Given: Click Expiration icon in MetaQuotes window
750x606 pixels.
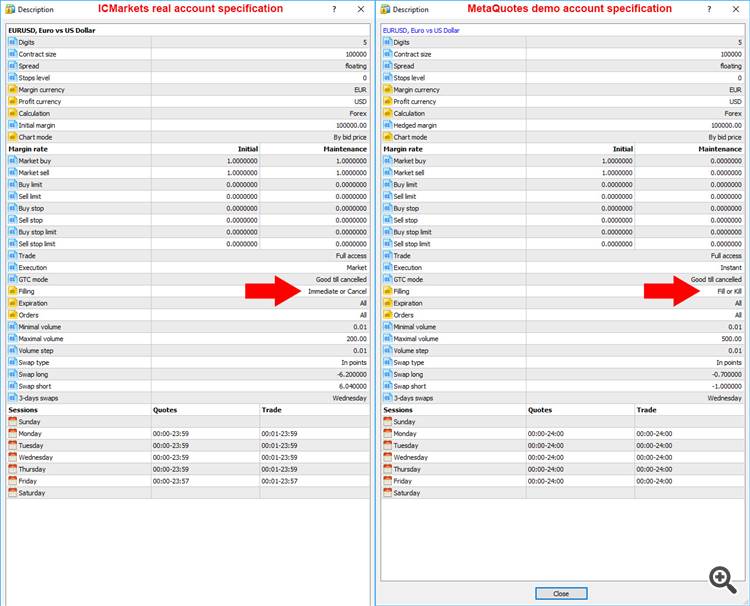Looking at the screenshot, I should pos(387,303).
